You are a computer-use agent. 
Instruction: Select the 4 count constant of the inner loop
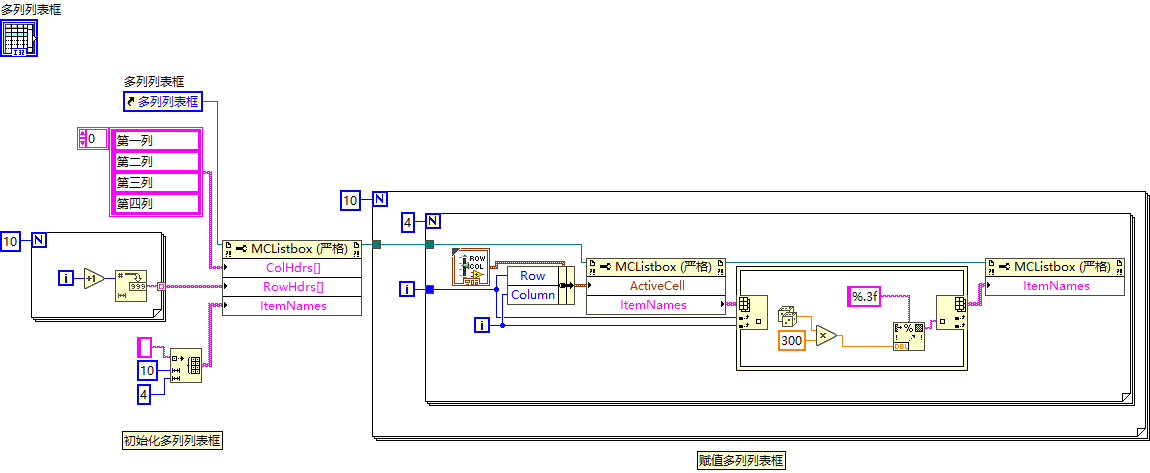[409, 221]
